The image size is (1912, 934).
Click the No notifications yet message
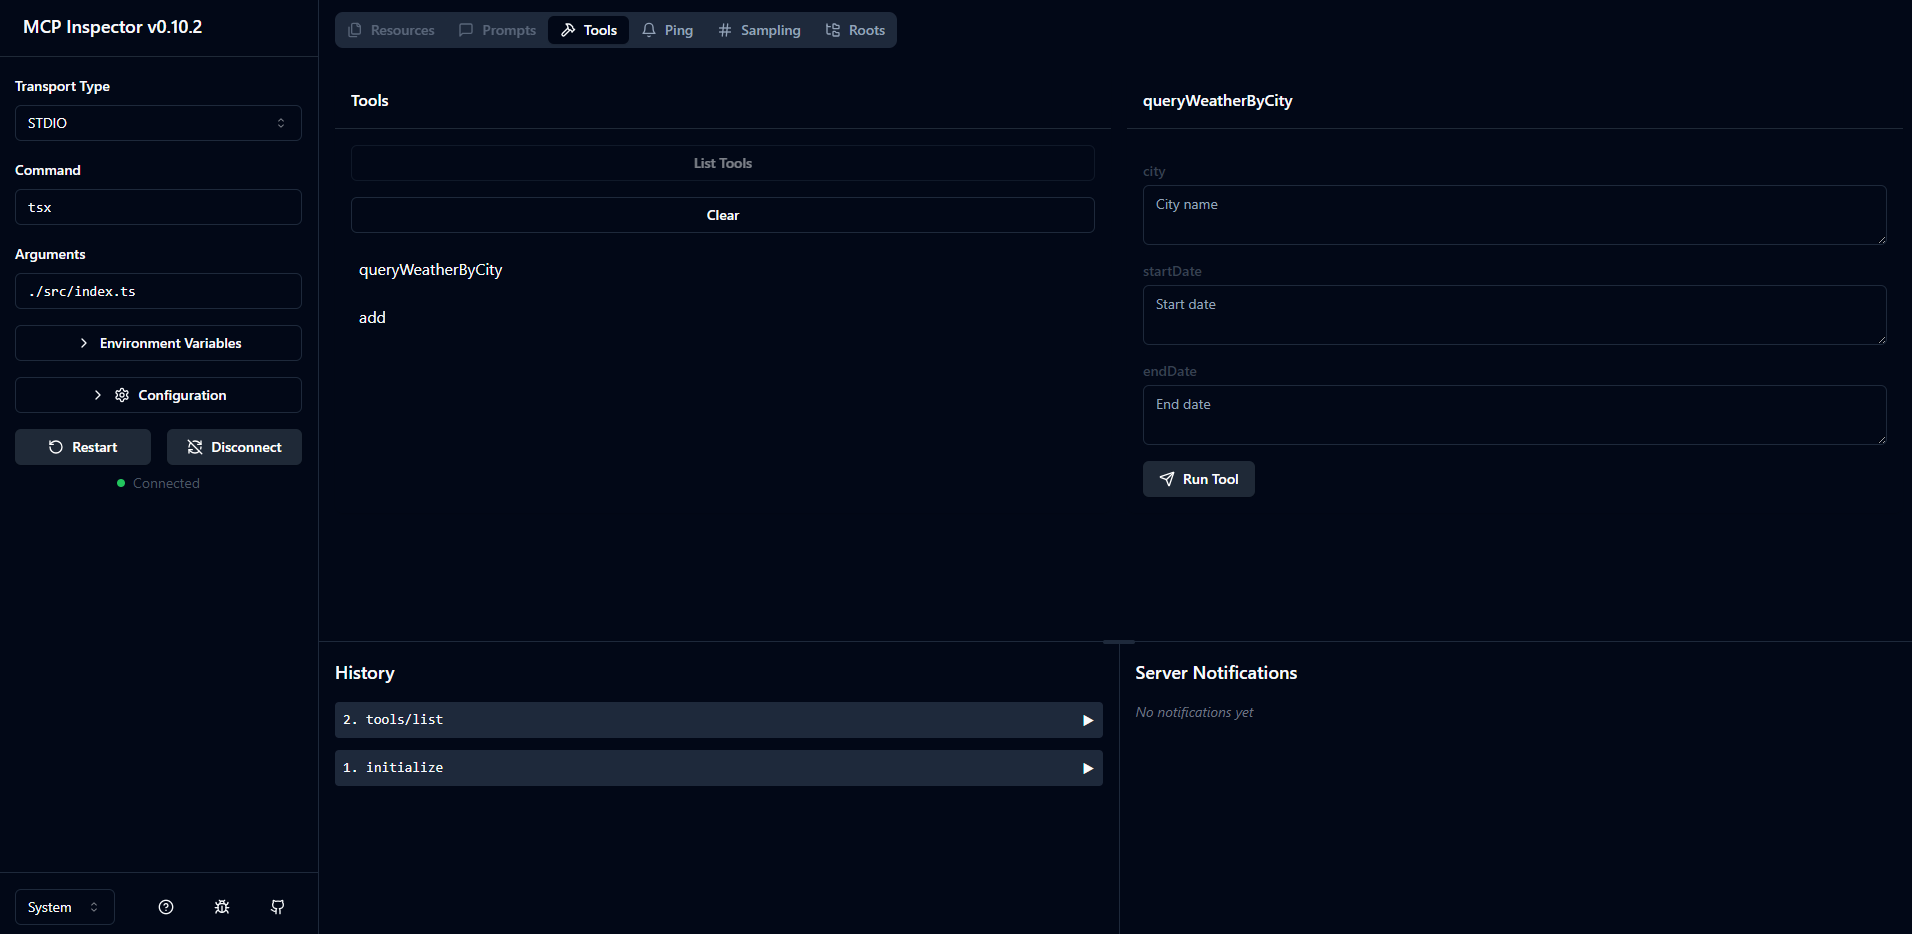tap(1194, 712)
